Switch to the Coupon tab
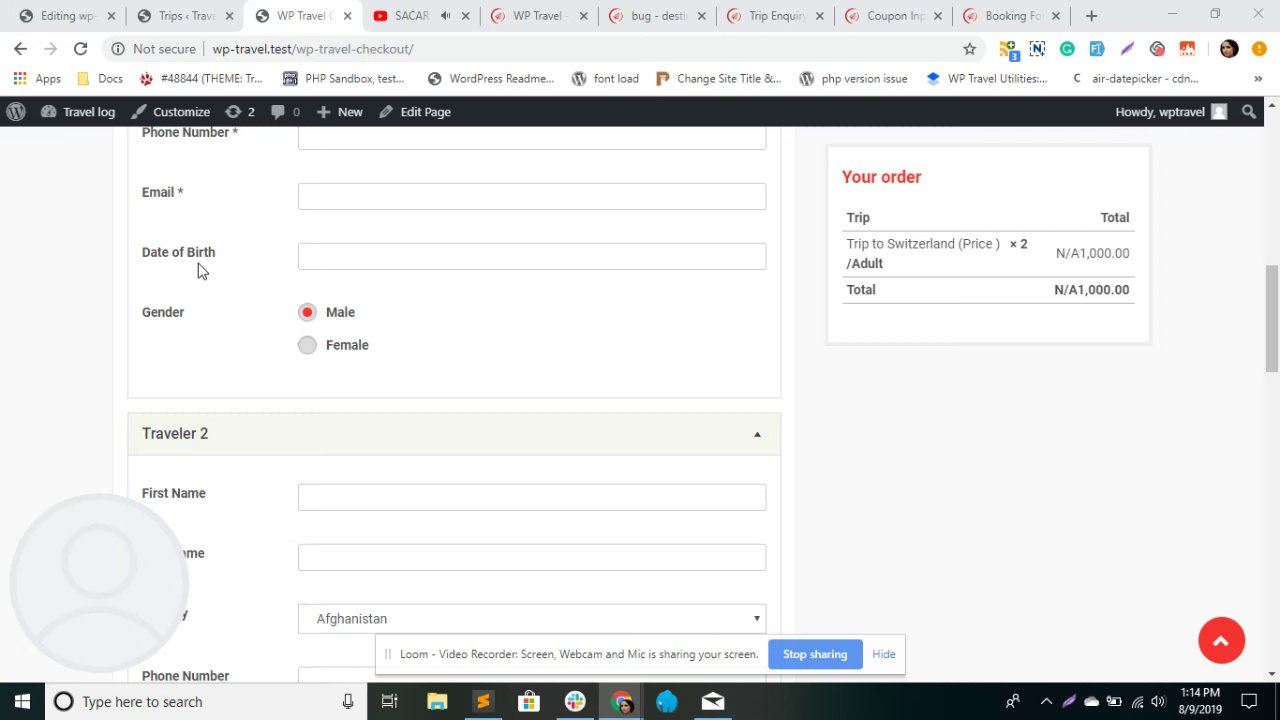The width and height of the screenshot is (1280, 720). (894, 16)
